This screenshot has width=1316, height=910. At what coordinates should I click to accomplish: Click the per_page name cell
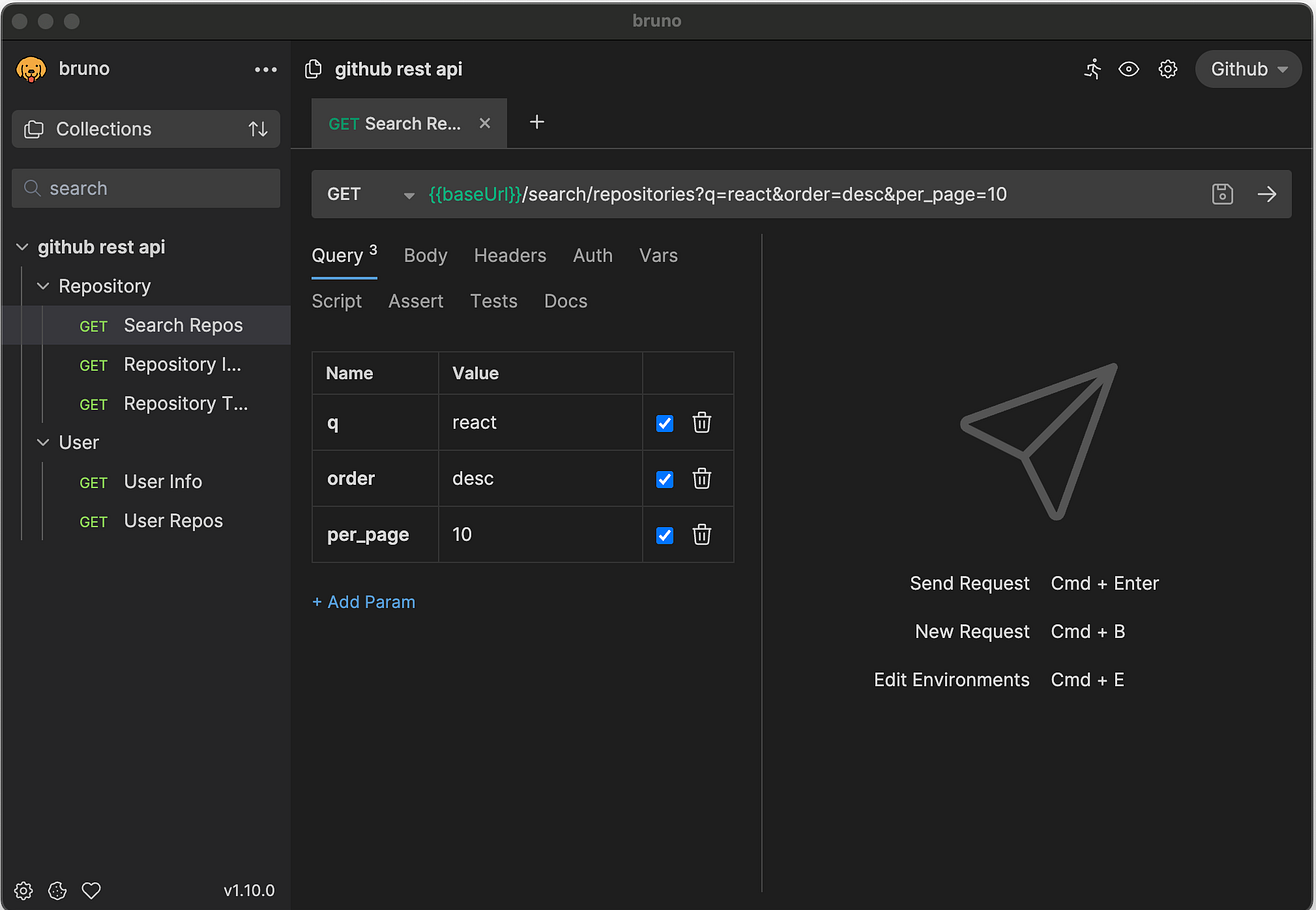pos(376,535)
